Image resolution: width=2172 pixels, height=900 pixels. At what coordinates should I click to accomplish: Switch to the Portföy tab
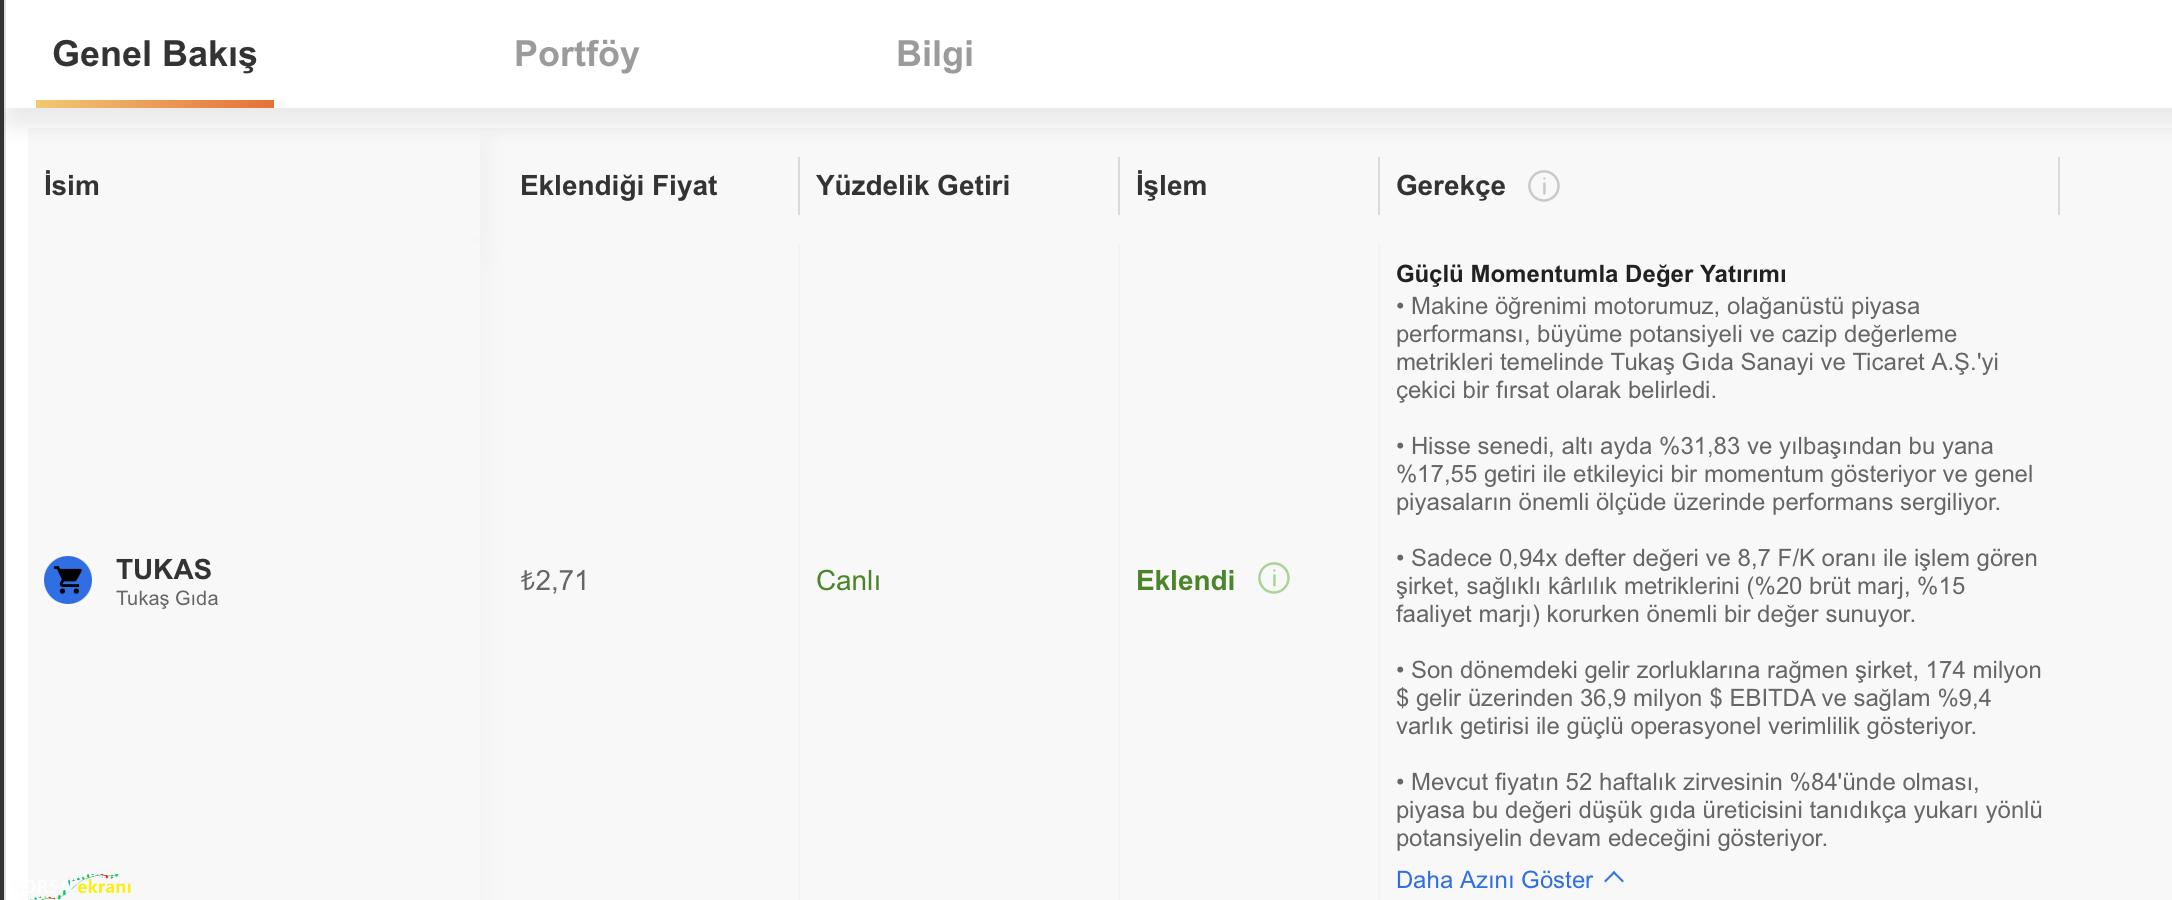[576, 54]
